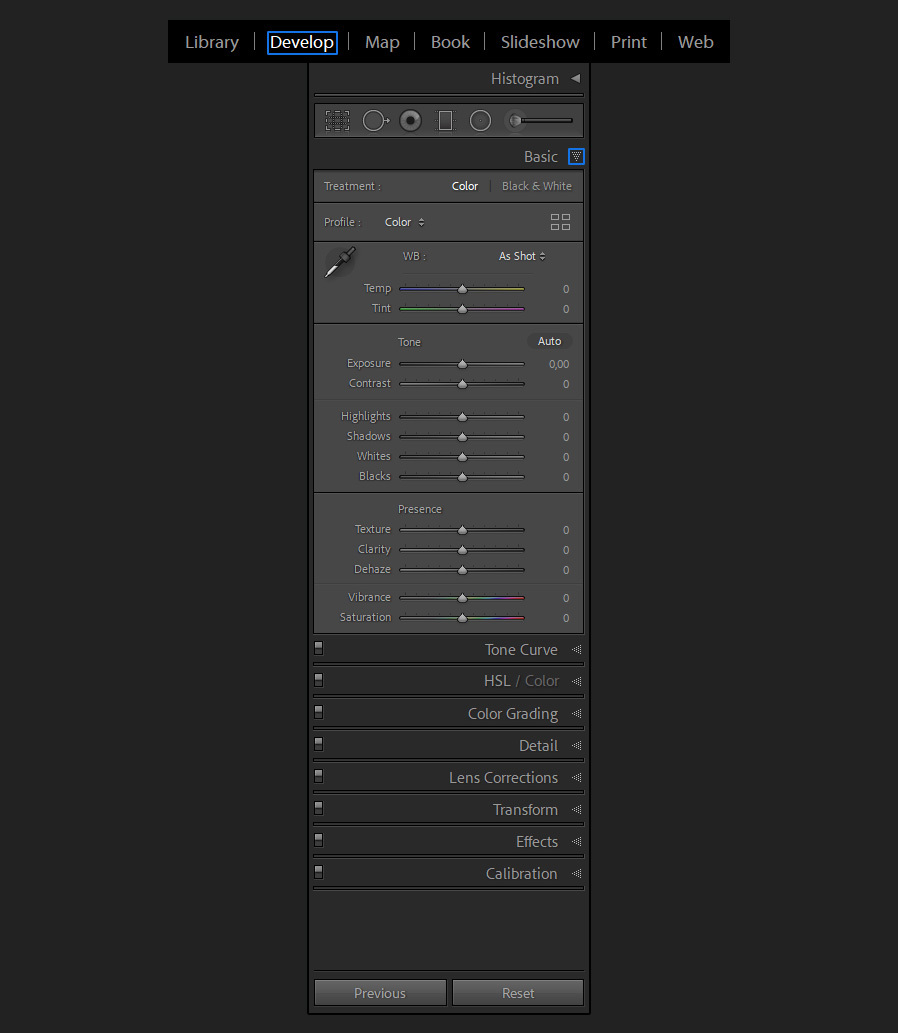This screenshot has width=898, height=1033.
Task: Switch to the Print module
Action: pos(629,42)
